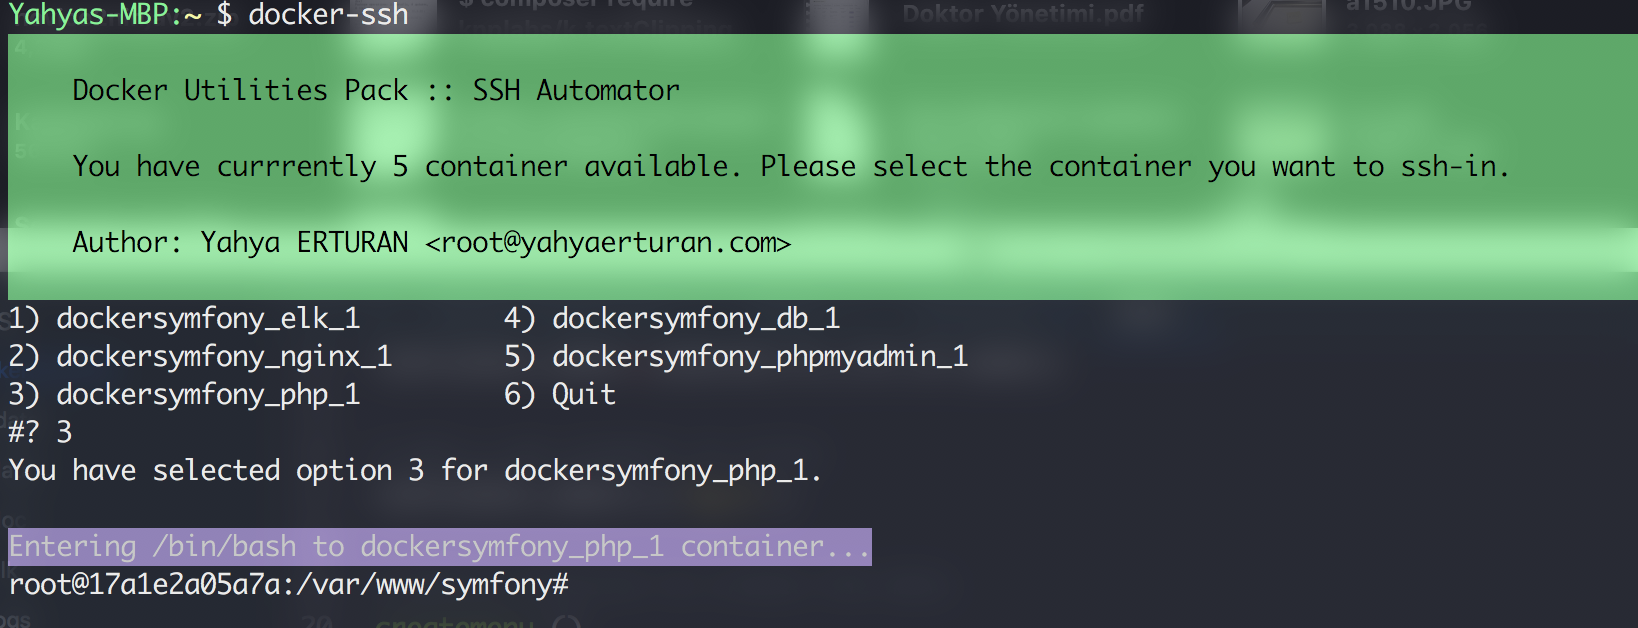Image resolution: width=1638 pixels, height=628 pixels.
Task: Click the blurred a1510.JPG file label
Action: 1408,6
